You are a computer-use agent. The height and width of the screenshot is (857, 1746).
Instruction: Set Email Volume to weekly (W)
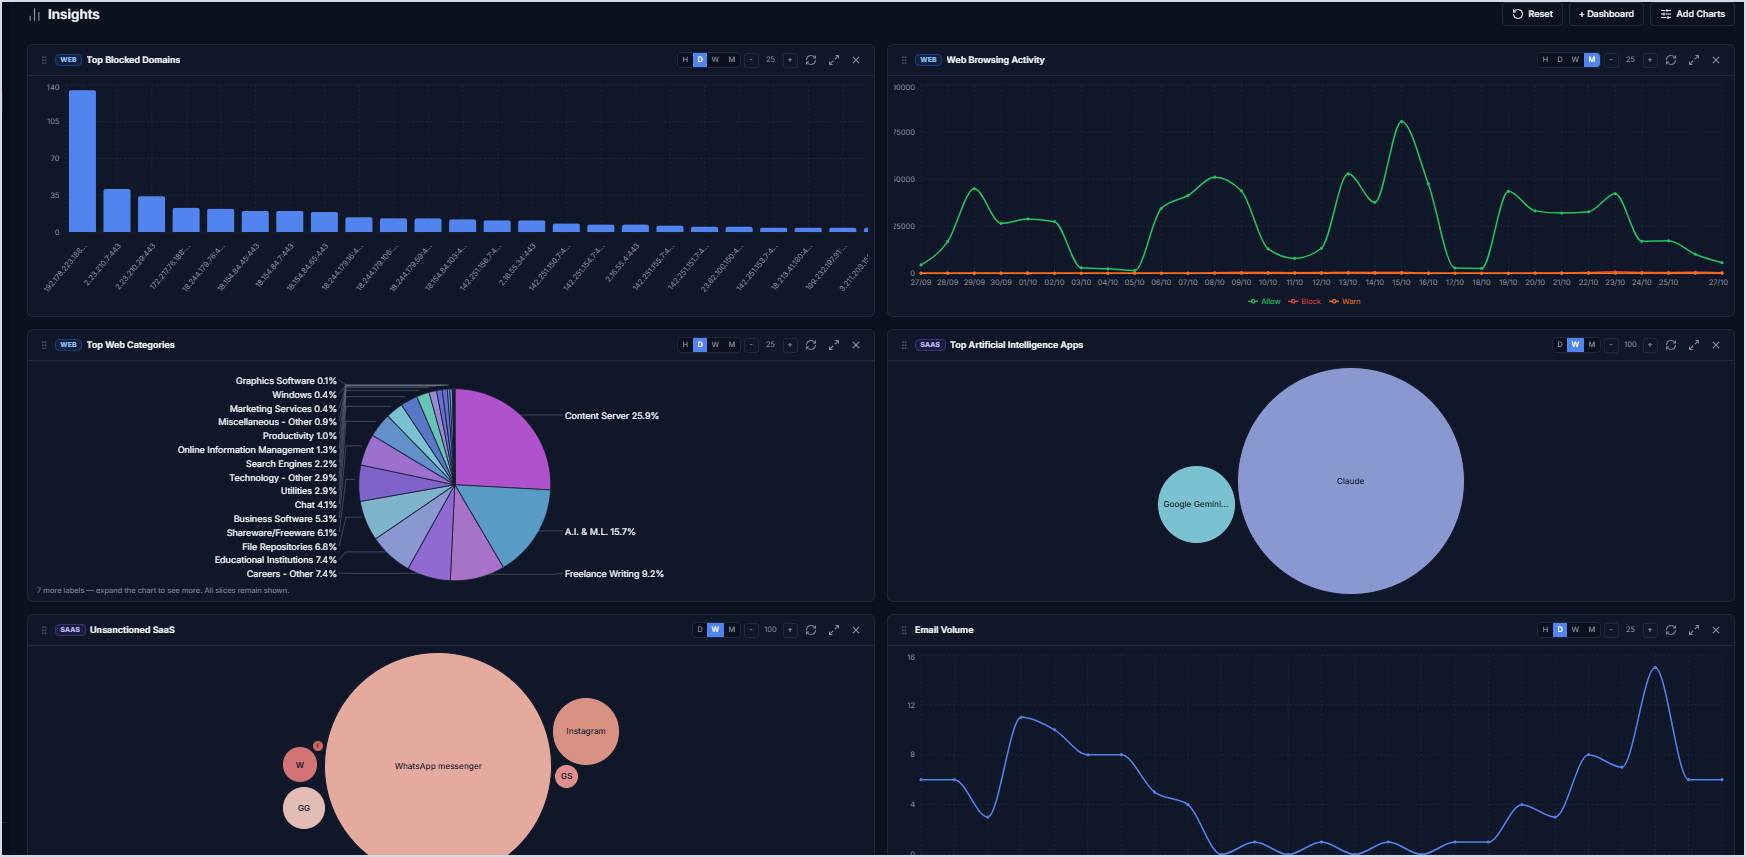[1576, 630]
